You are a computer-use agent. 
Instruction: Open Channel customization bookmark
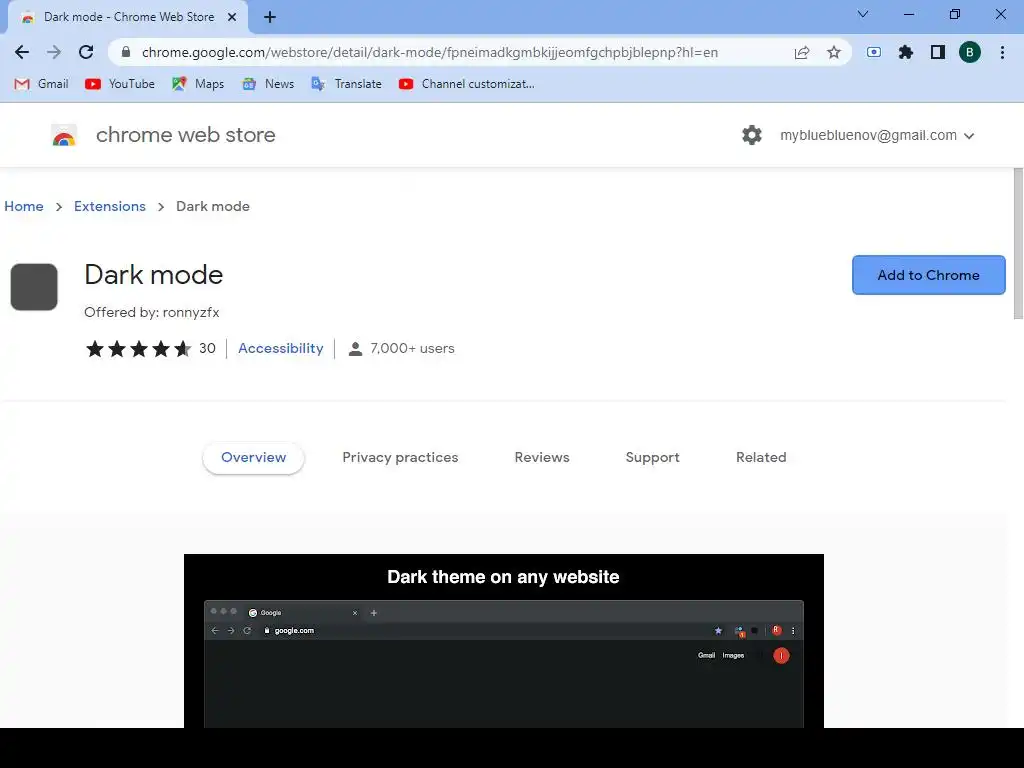pos(466,84)
